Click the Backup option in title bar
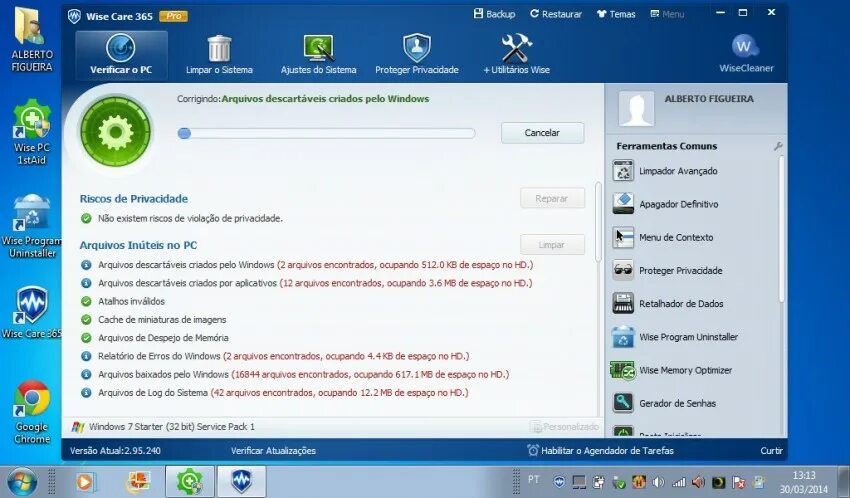This screenshot has height=498, width=850. [x=494, y=14]
